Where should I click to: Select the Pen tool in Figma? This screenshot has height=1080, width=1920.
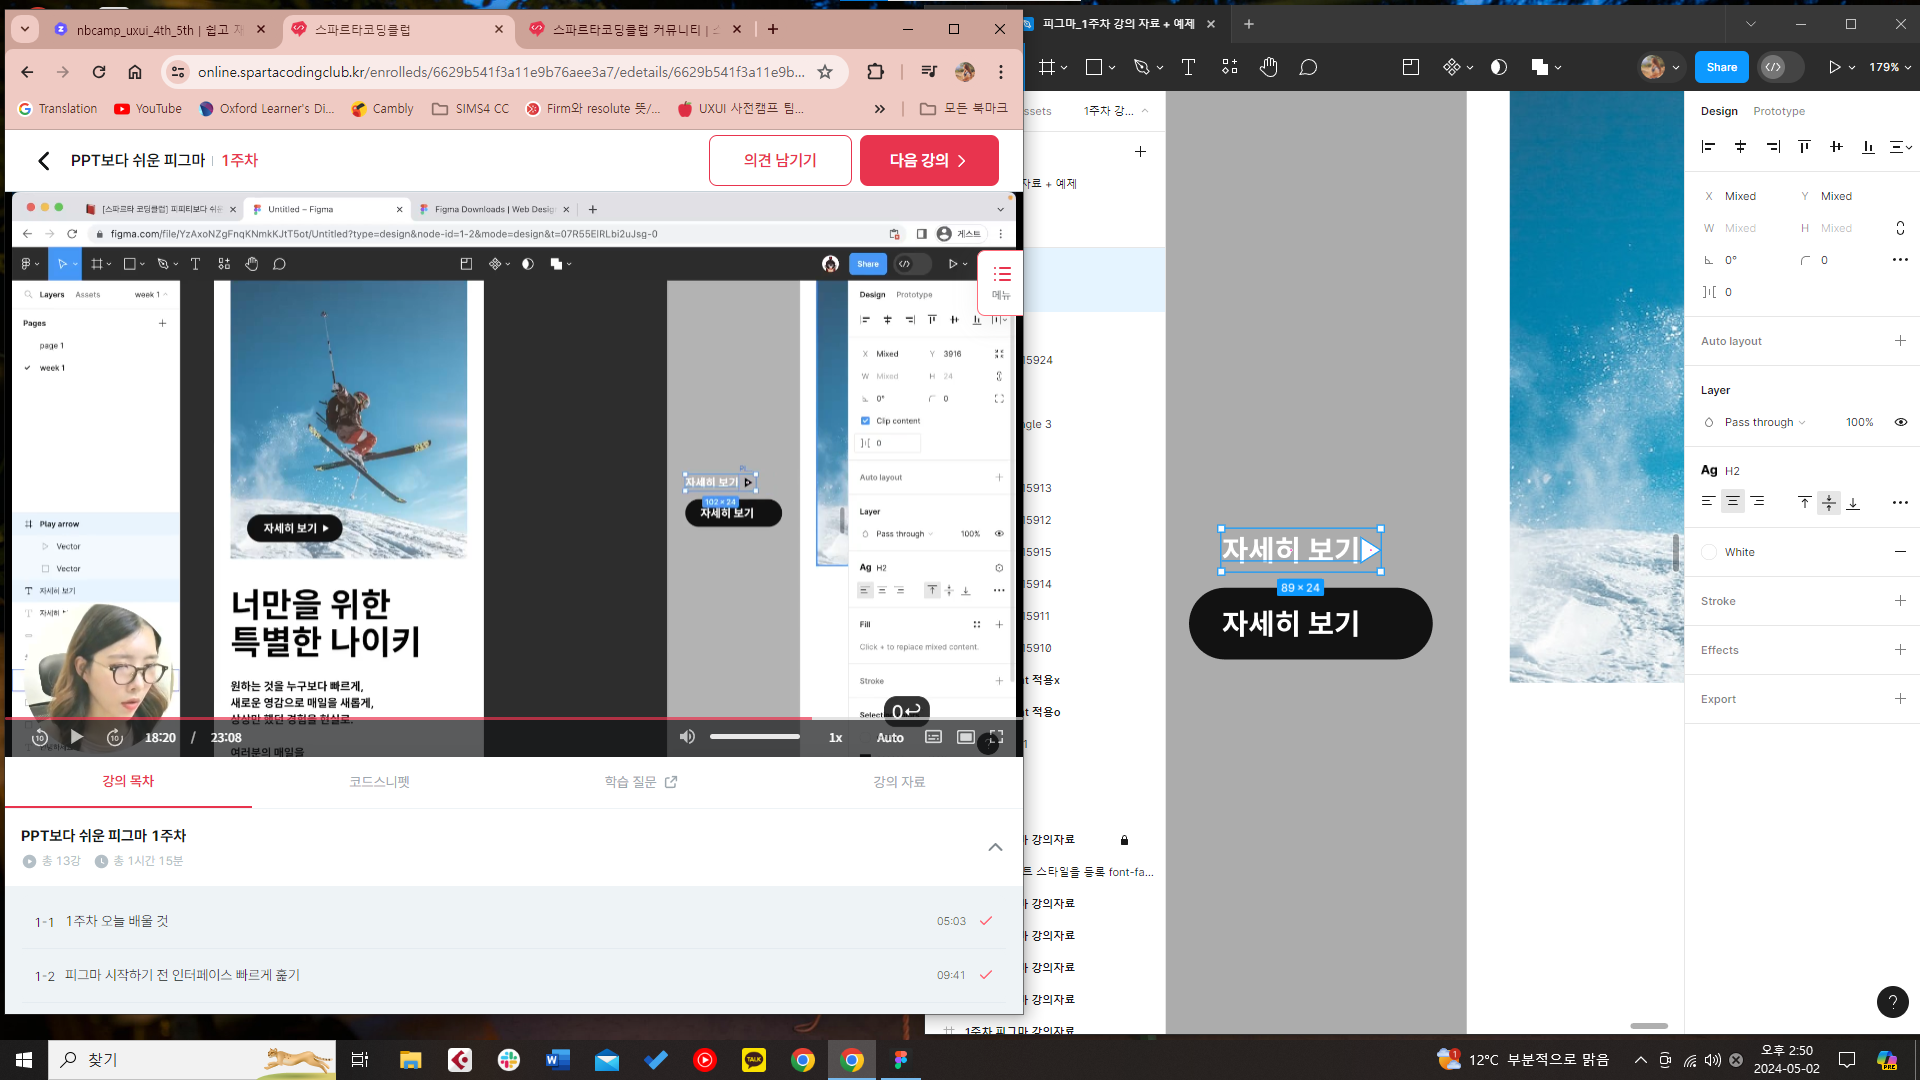(x=1141, y=67)
